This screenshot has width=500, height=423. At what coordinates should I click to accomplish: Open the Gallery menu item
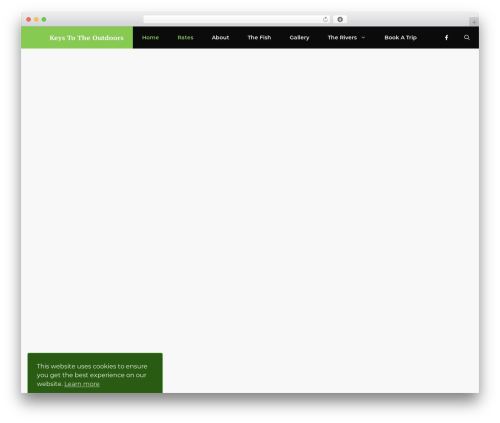299,38
